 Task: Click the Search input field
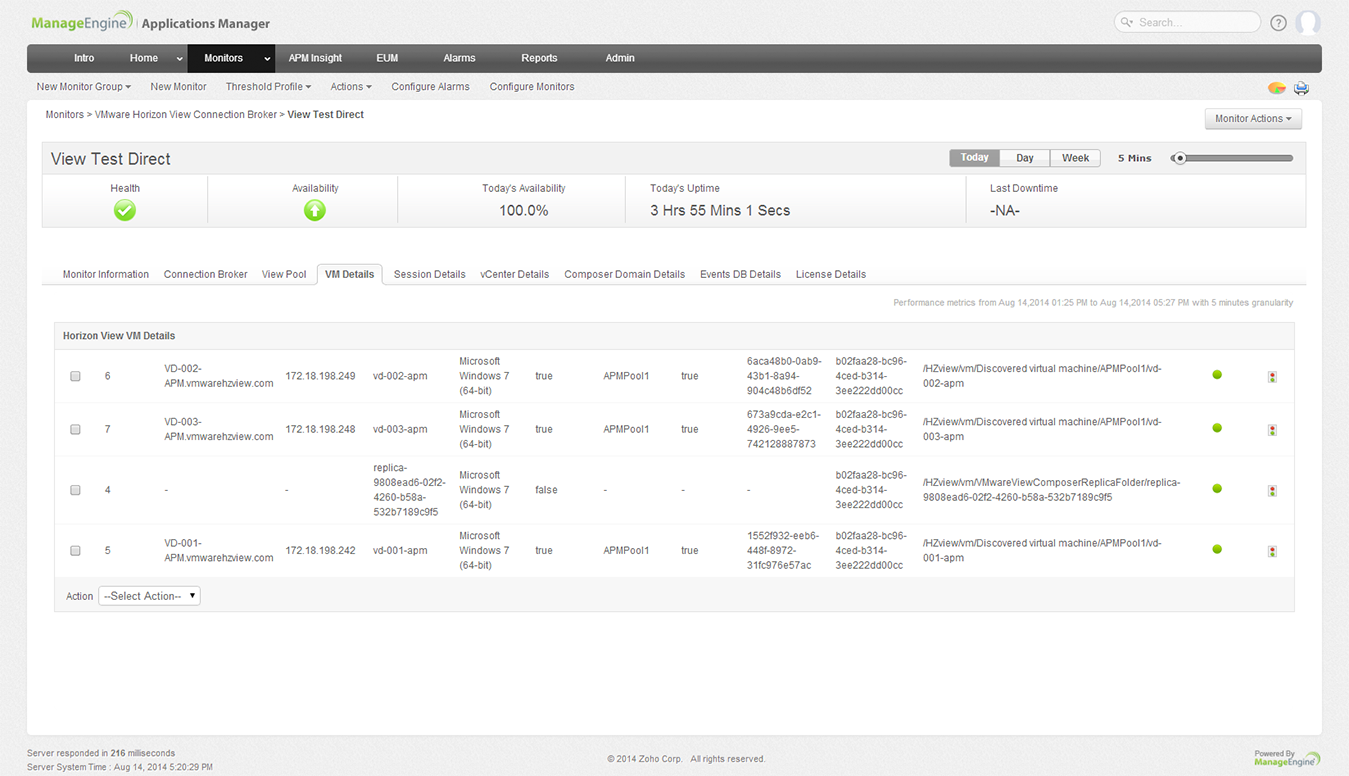[x=1188, y=22]
